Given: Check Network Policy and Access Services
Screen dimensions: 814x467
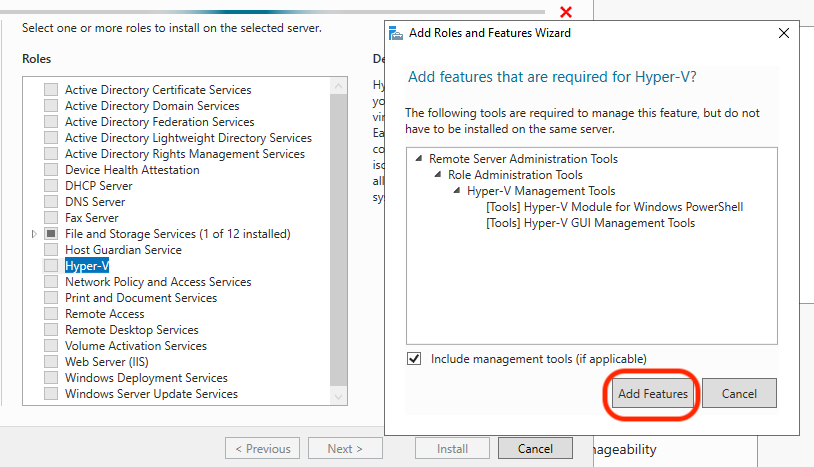Looking at the screenshot, I should coord(51,282).
